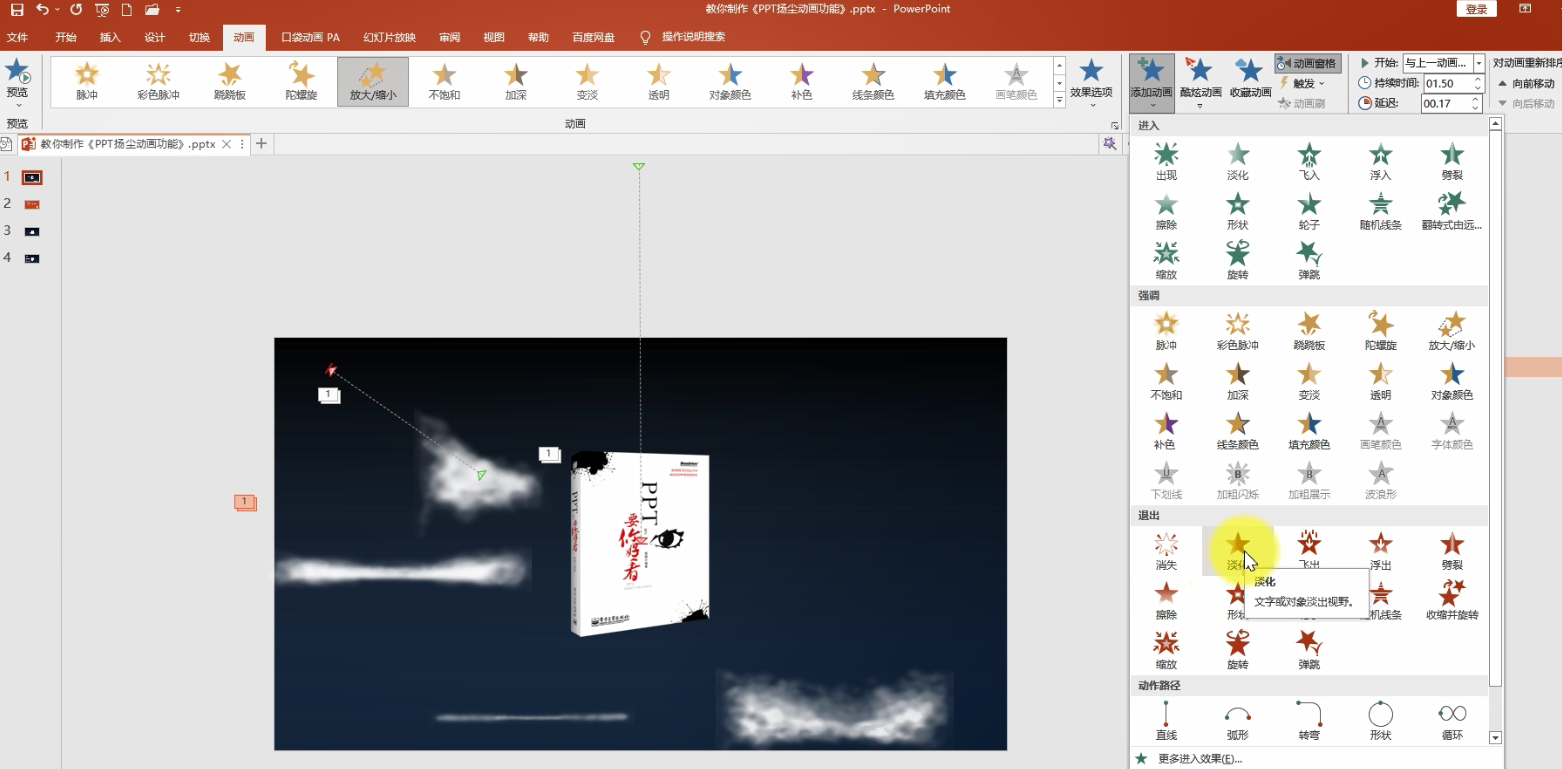The image size is (1562, 769).
Task: Select 浮出 exit effect
Action: tap(1380, 551)
